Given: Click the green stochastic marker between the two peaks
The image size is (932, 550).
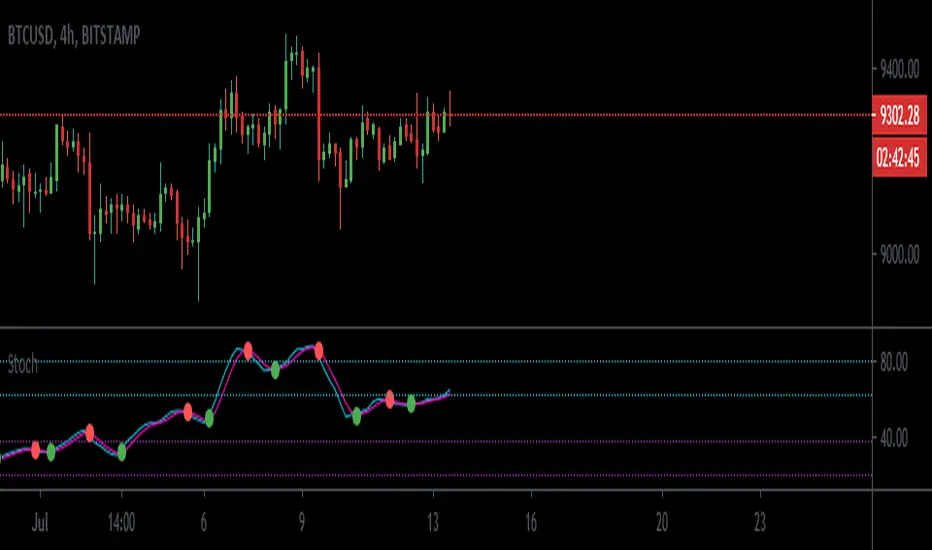Looking at the screenshot, I should coord(275,370).
